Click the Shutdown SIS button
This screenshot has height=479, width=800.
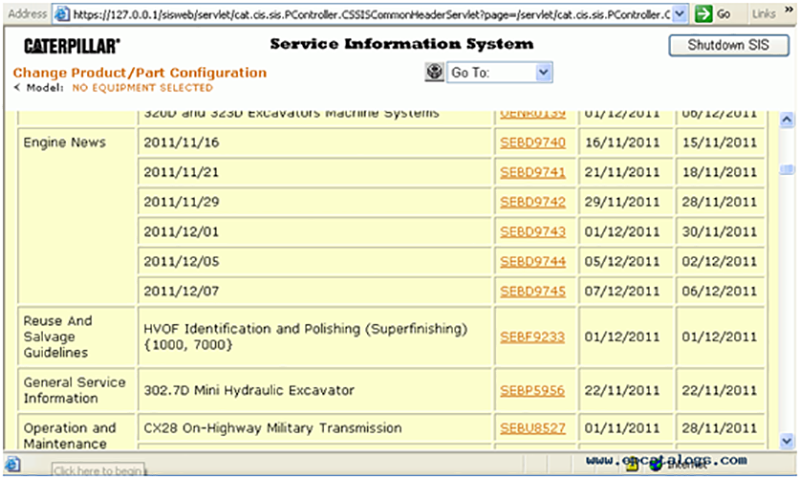[x=729, y=45]
